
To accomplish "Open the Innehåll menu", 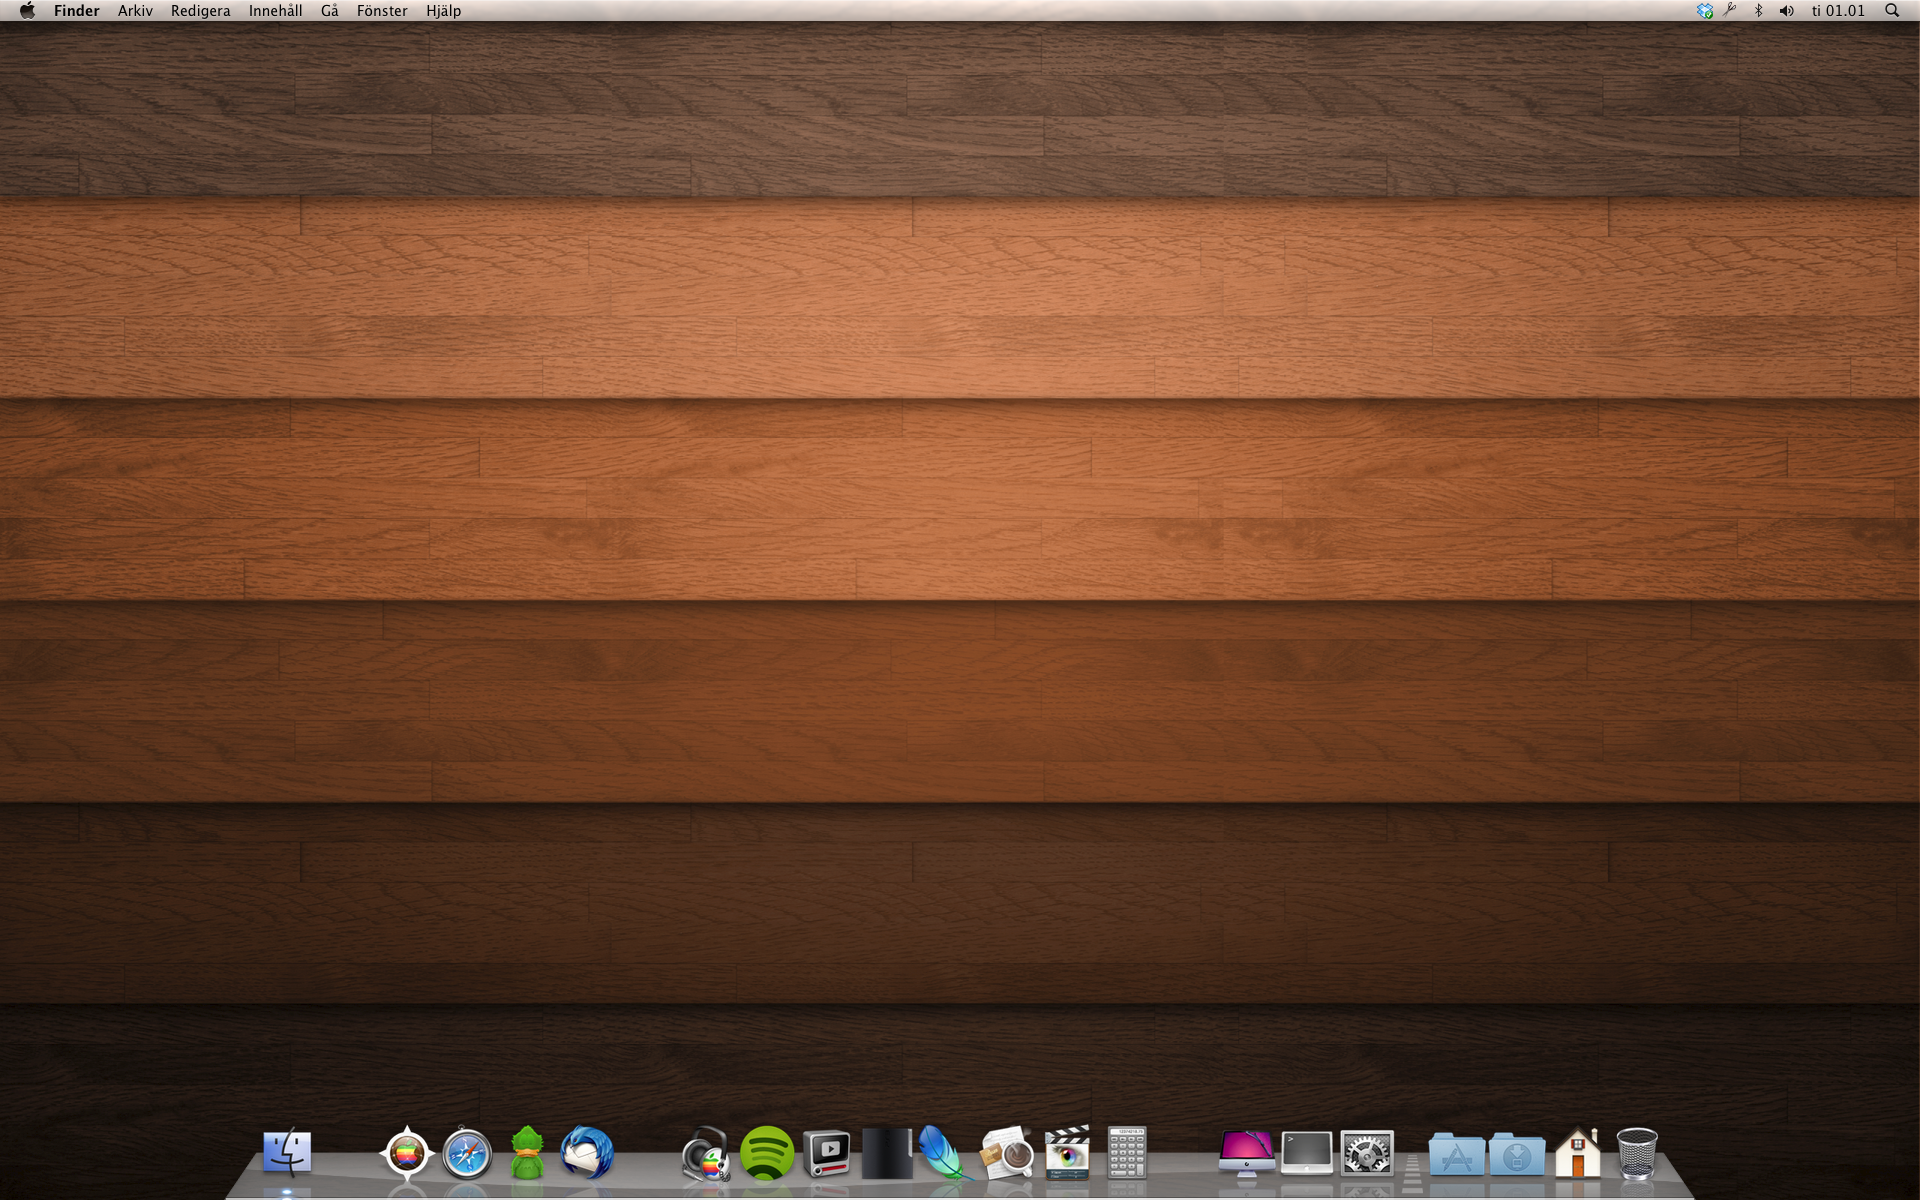I will coord(275,11).
